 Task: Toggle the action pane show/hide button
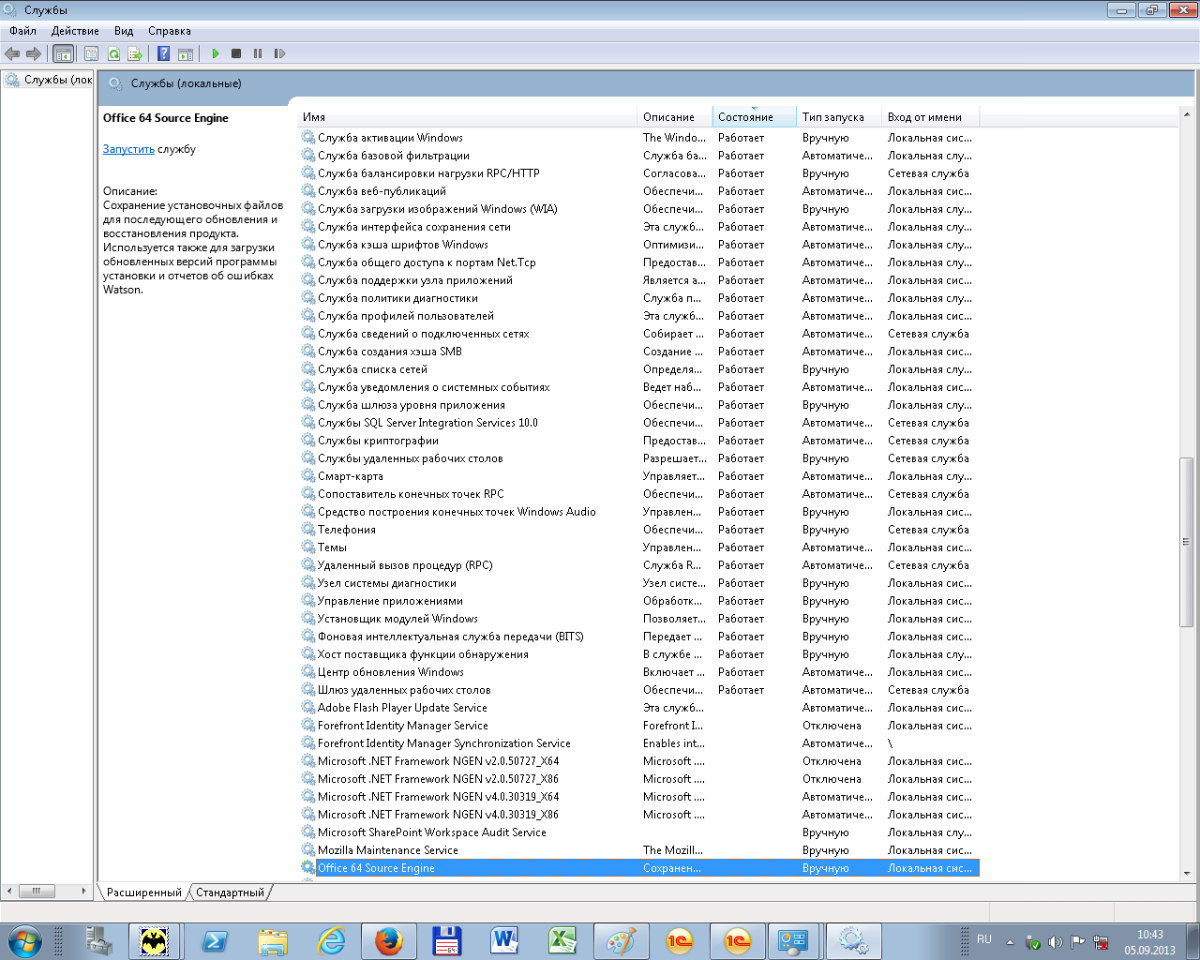click(185, 53)
